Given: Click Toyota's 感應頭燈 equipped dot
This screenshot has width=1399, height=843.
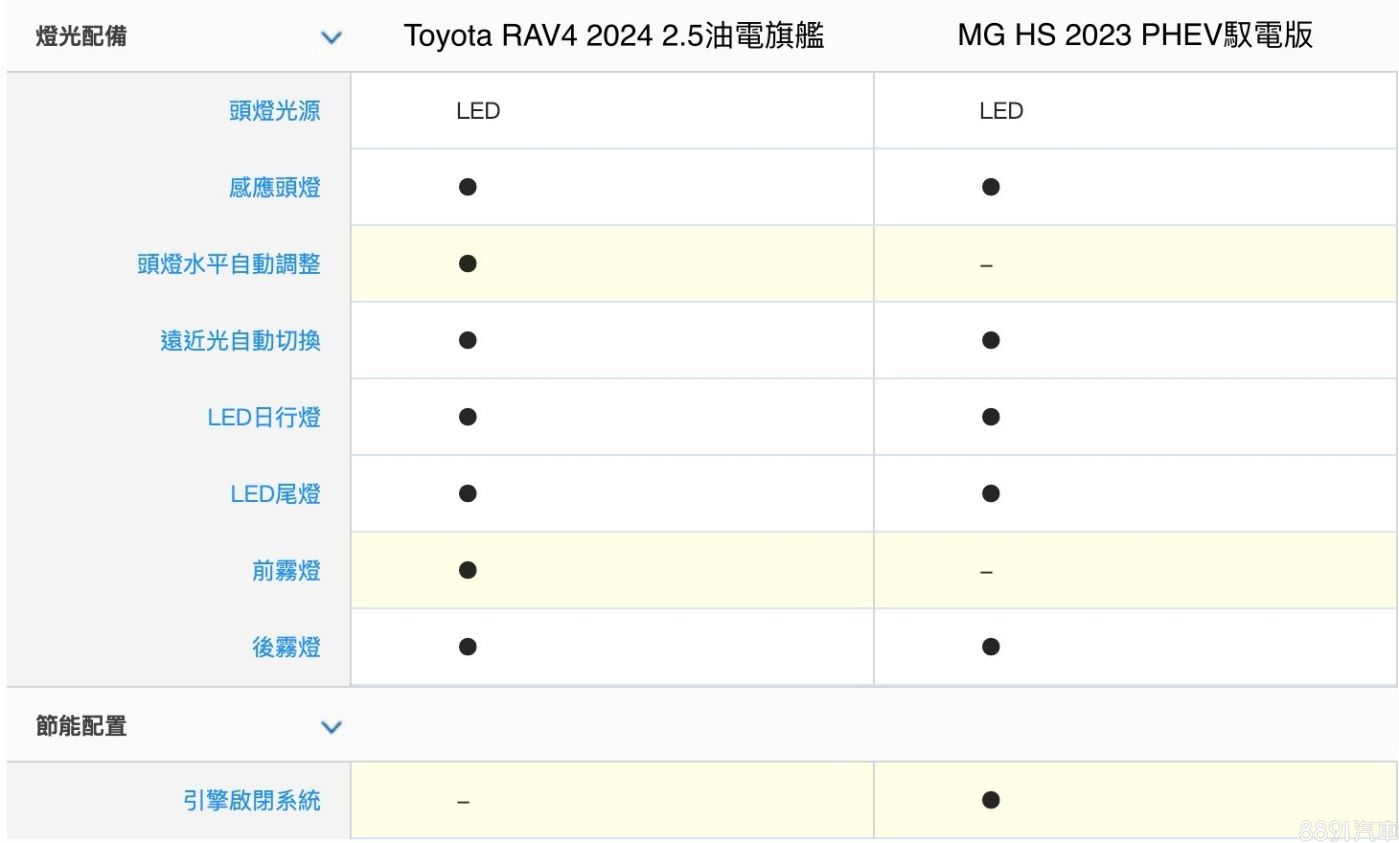Looking at the screenshot, I should [x=467, y=187].
